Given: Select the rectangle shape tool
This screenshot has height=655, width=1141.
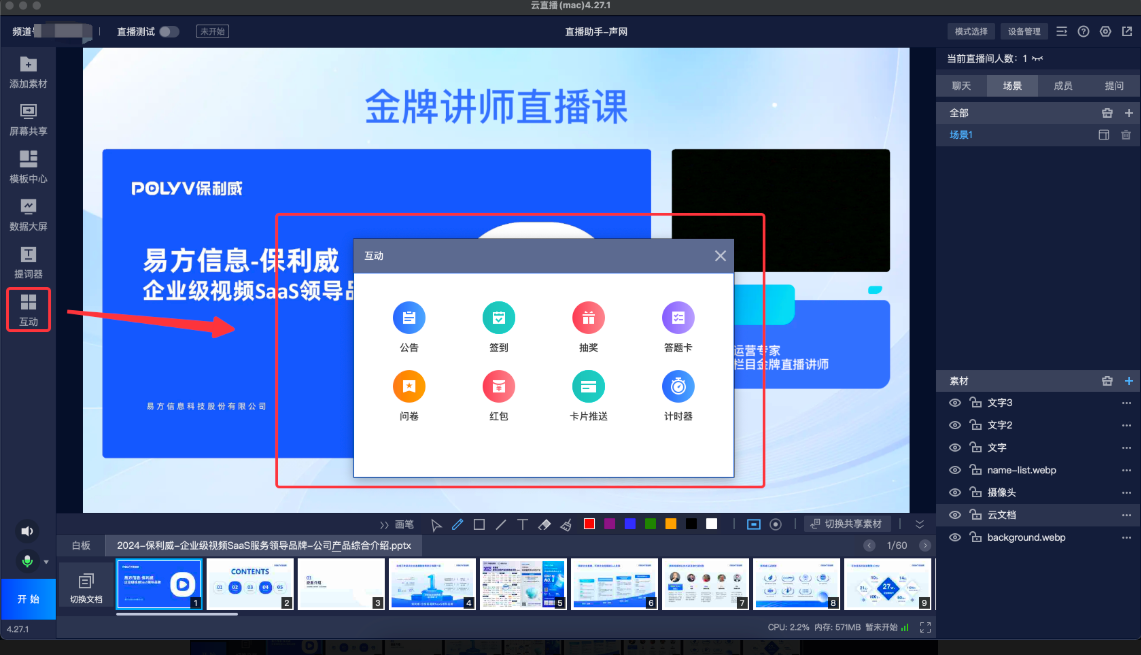Looking at the screenshot, I should [x=479, y=525].
